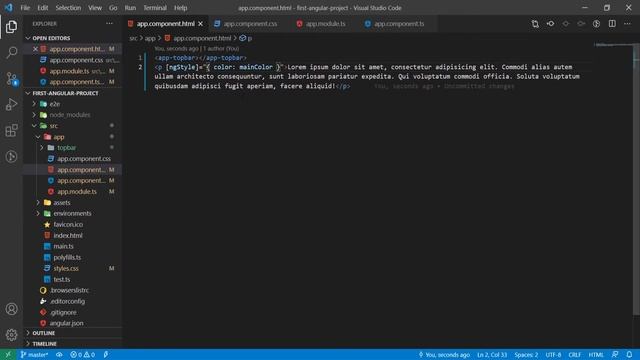
Task: Open the Edit menu
Action: [43, 8]
